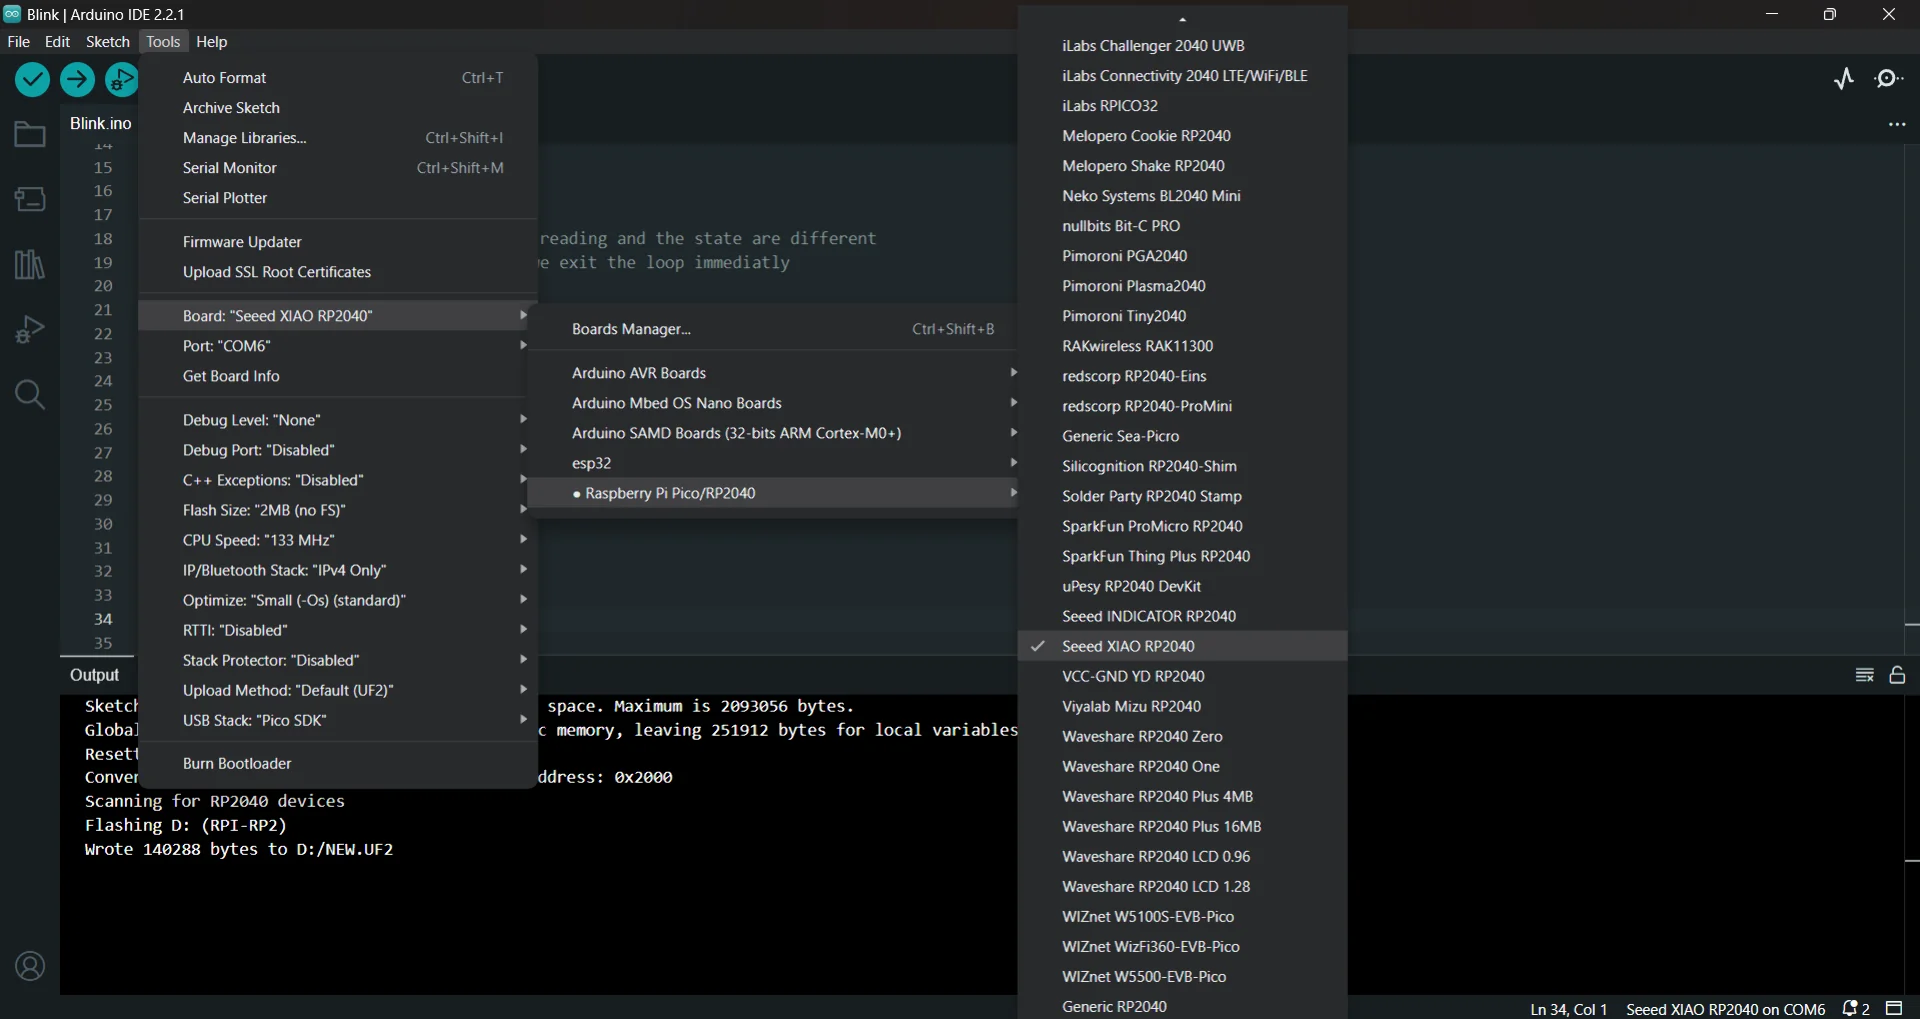Click the Upload arrow icon
The height and width of the screenshot is (1019, 1920).
77,79
